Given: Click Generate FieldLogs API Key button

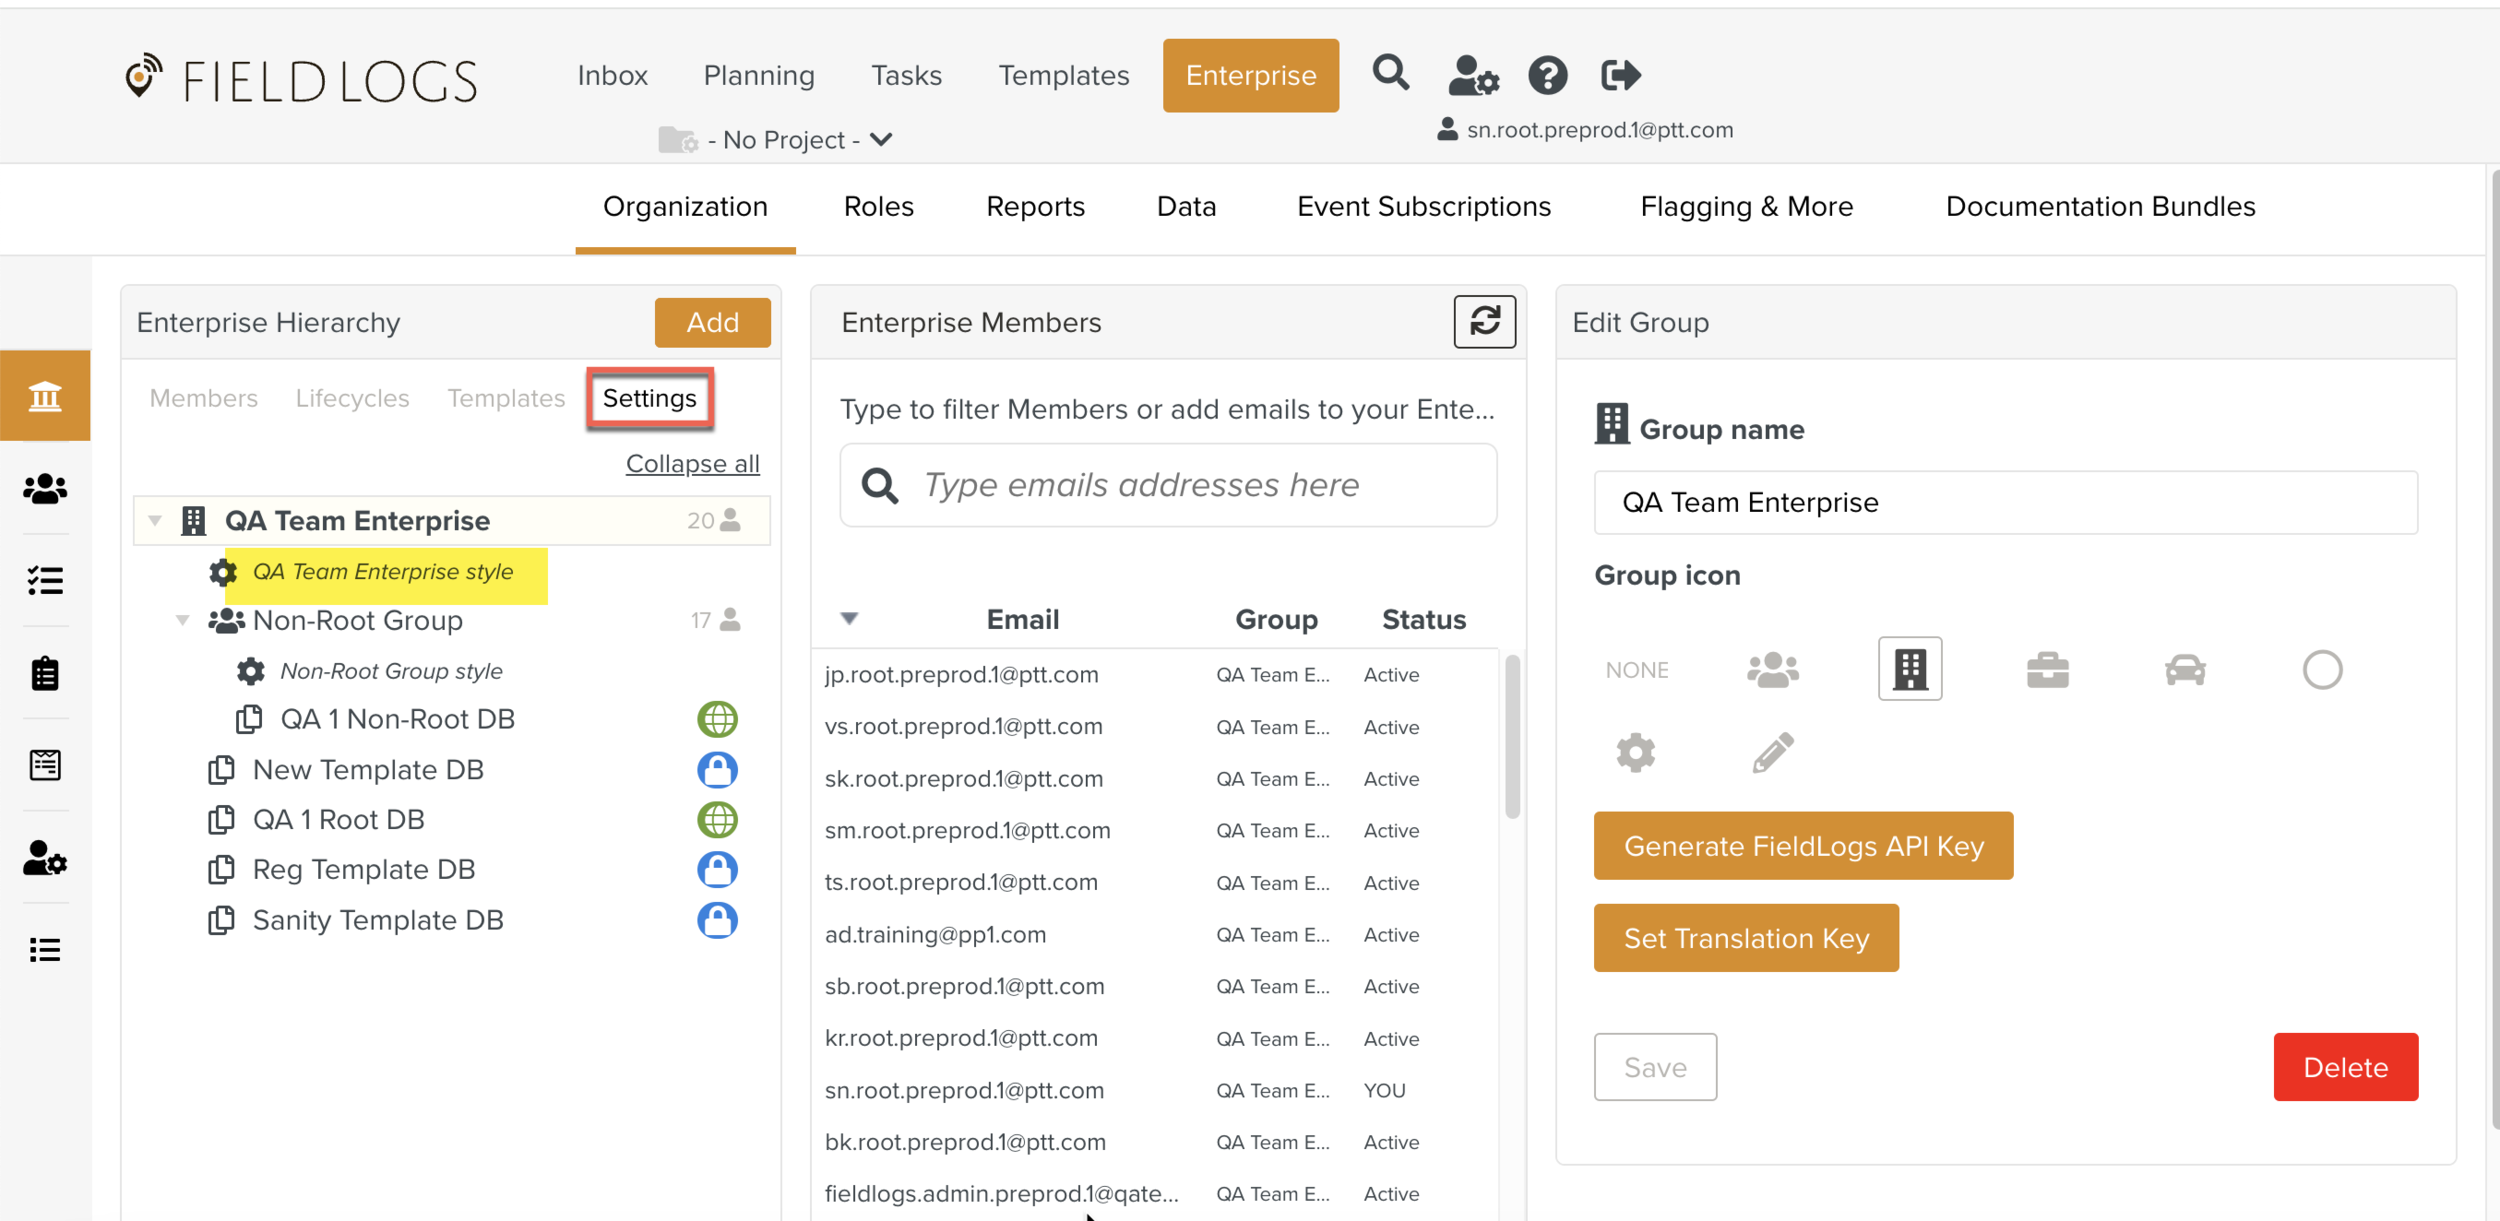Looking at the screenshot, I should pos(1802,846).
